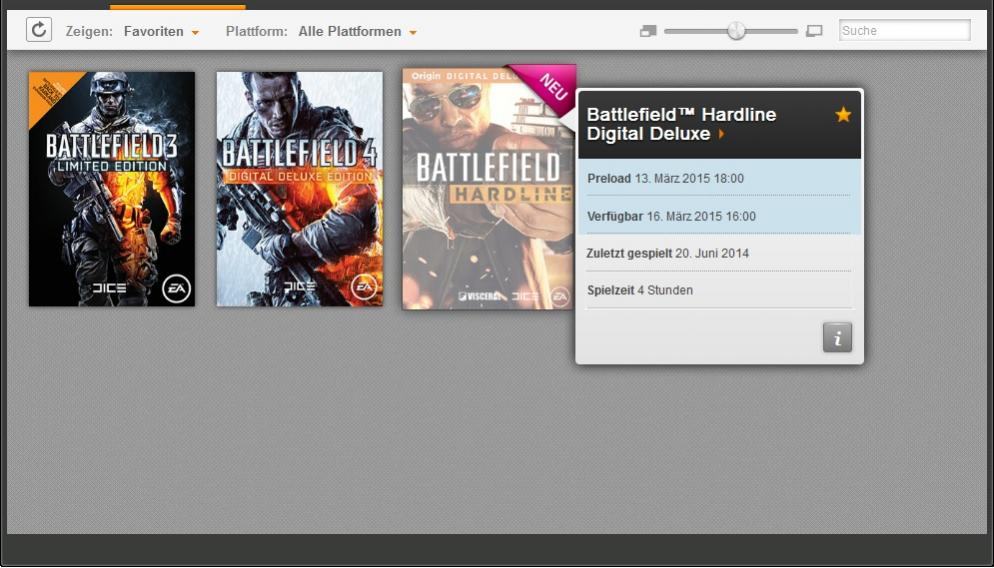This screenshot has height=568, width=994.
Task: Click the Zeigen: label
Action: point(89,32)
